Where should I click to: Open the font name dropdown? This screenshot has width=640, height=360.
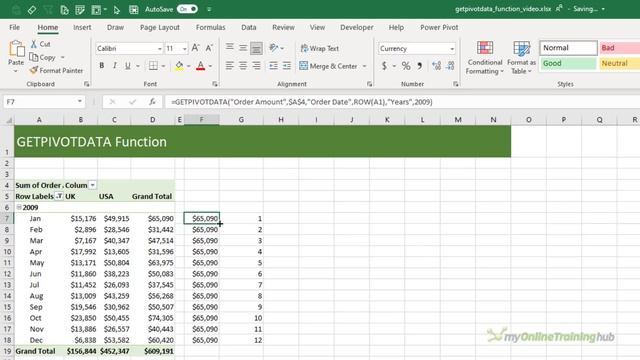tap(160, 49)
